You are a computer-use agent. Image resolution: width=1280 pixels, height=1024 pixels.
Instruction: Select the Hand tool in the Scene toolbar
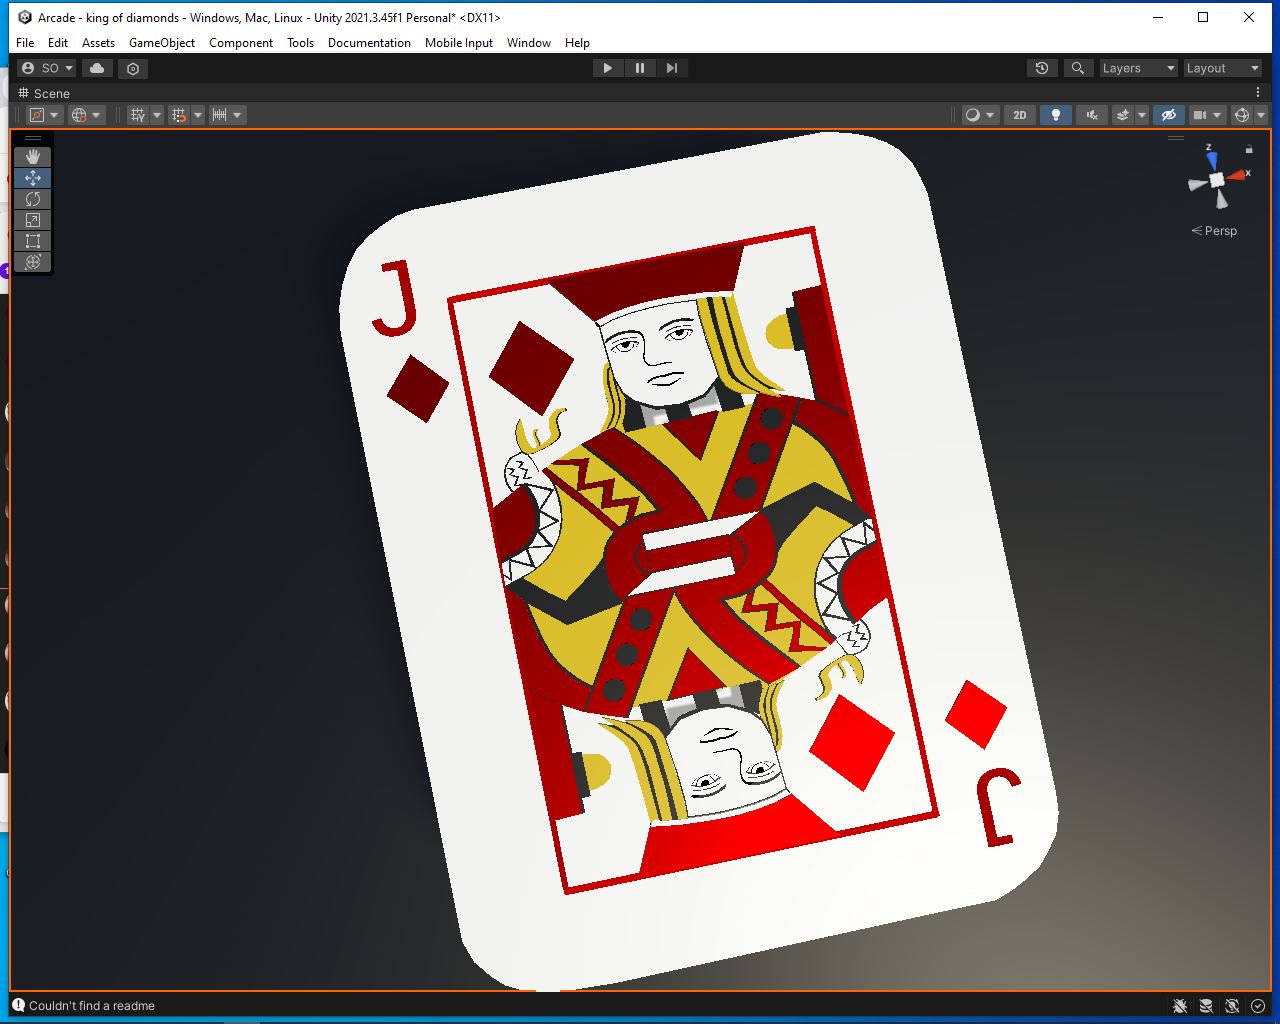tap(32, 156)
